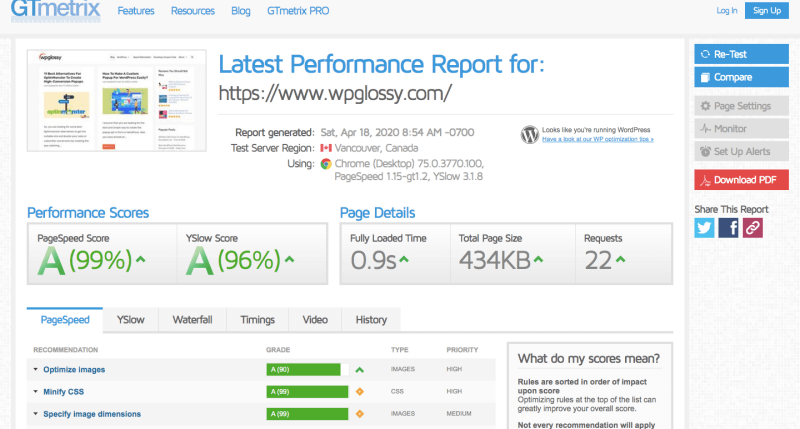Click orange diamond beside Specify image dimensions grade
800x429 pixels.
pyautogui.click(x=360, y=414)
